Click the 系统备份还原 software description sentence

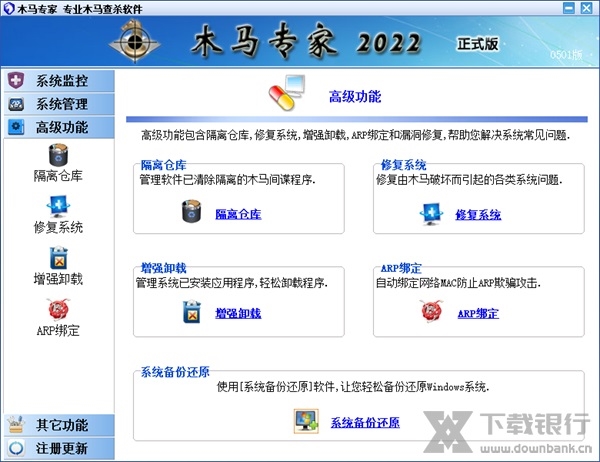tap(353, 387)
